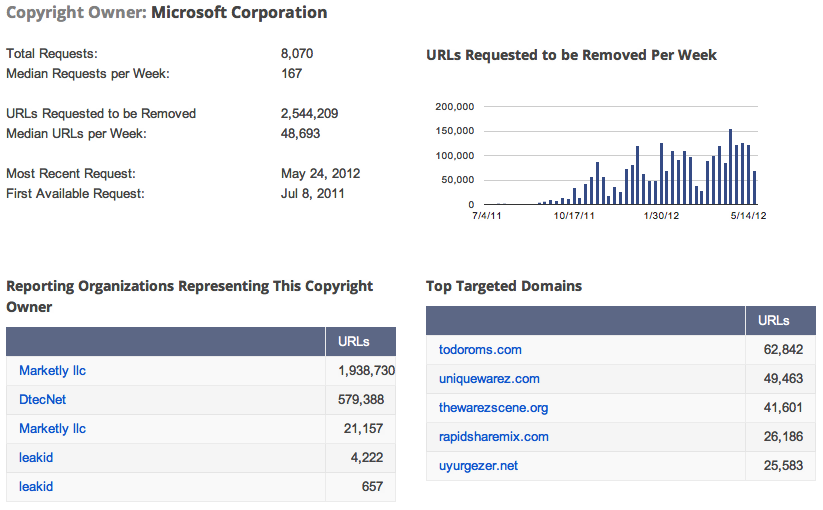Screen dimensions: 823x510
Task: Open the leakid entry with 657 URLs
Action: point(36,487)
